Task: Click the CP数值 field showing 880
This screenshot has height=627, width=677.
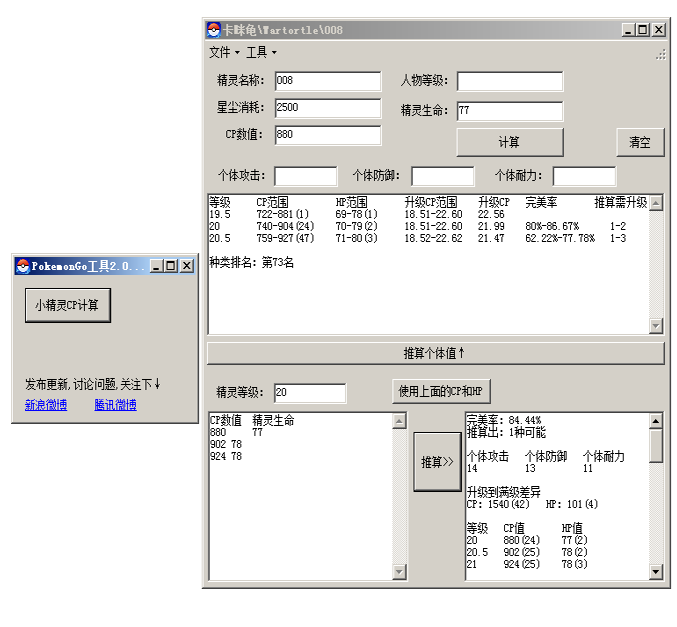Action: click(328, 135)
